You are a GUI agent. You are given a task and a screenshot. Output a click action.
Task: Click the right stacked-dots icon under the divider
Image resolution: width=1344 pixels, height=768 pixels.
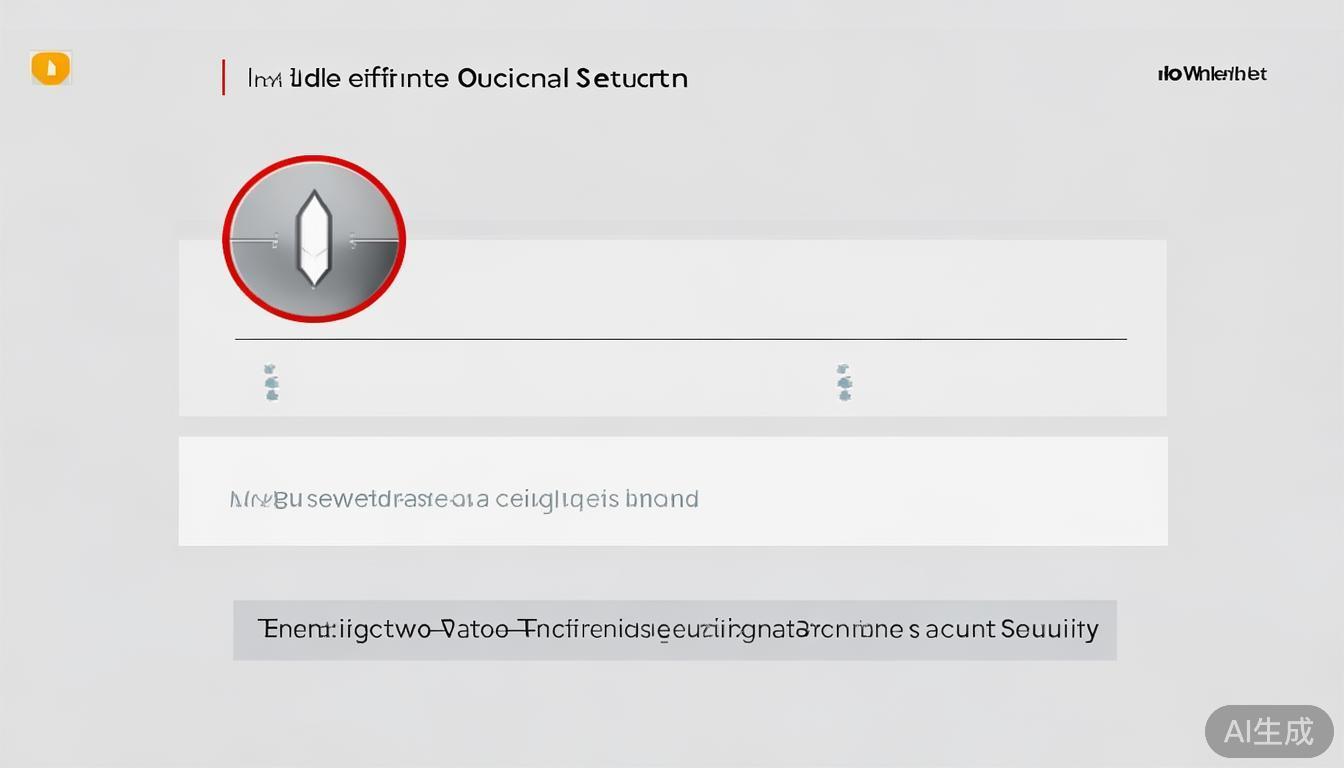click(x=844, y=382)
